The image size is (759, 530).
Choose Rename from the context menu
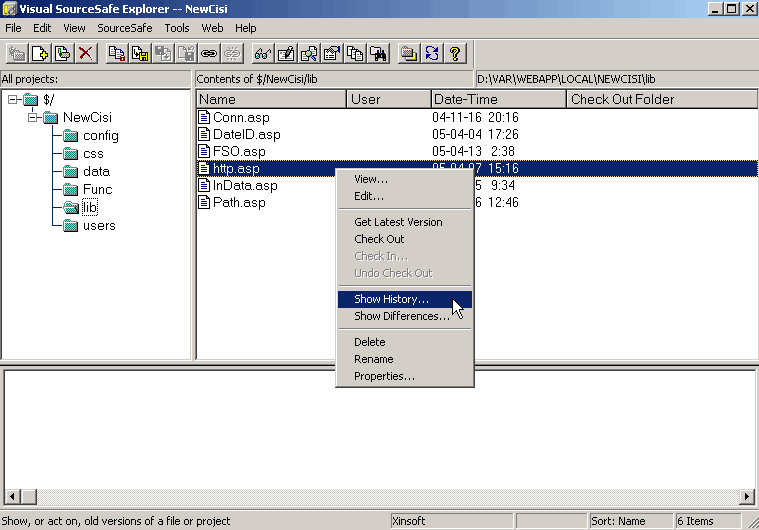405,359
